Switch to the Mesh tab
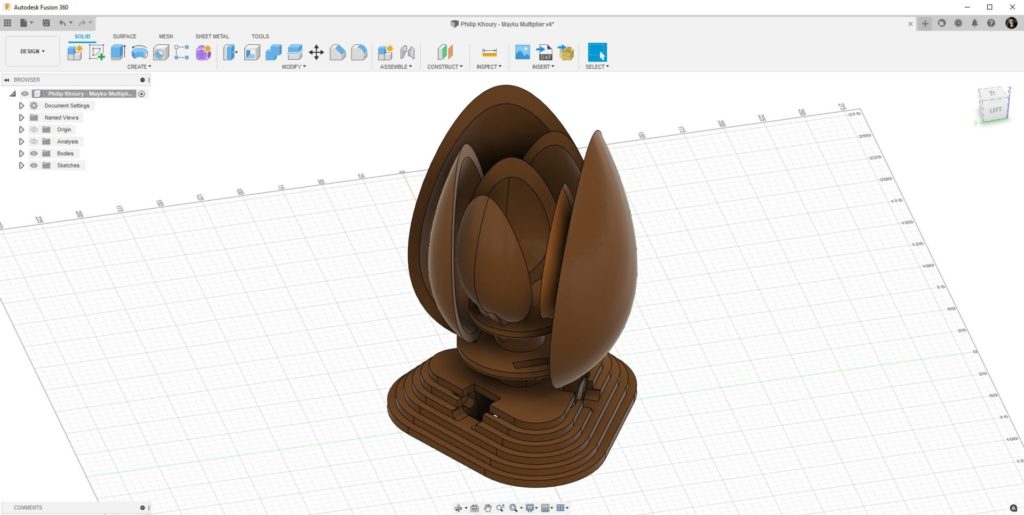The width and height of the screenshot is (1024, 515). coord(166,37)
